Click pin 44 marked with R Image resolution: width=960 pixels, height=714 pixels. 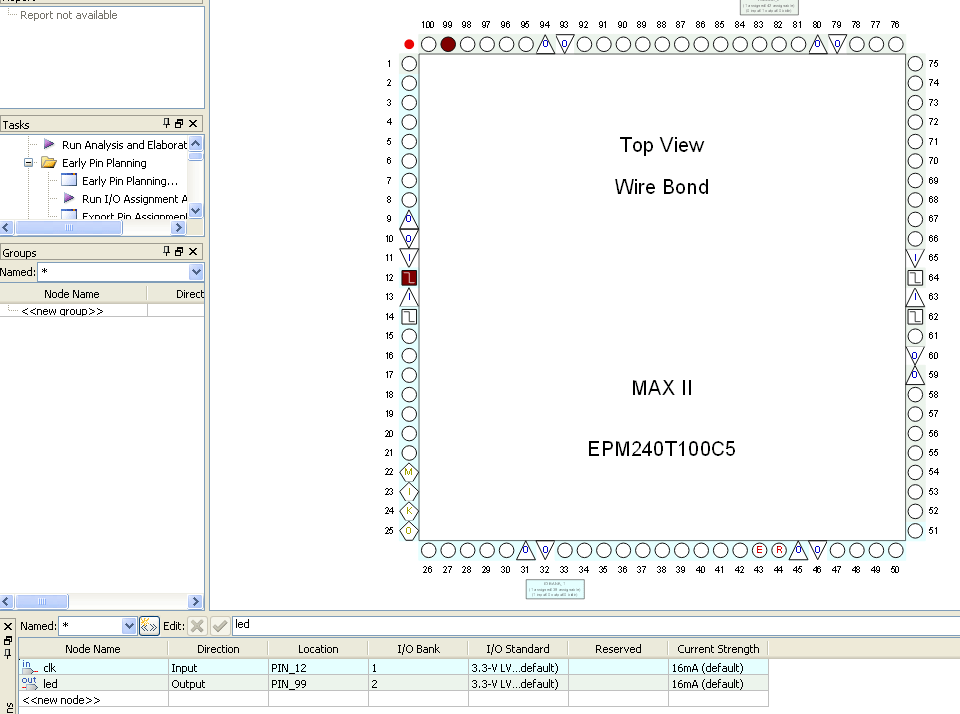(779, 550)
